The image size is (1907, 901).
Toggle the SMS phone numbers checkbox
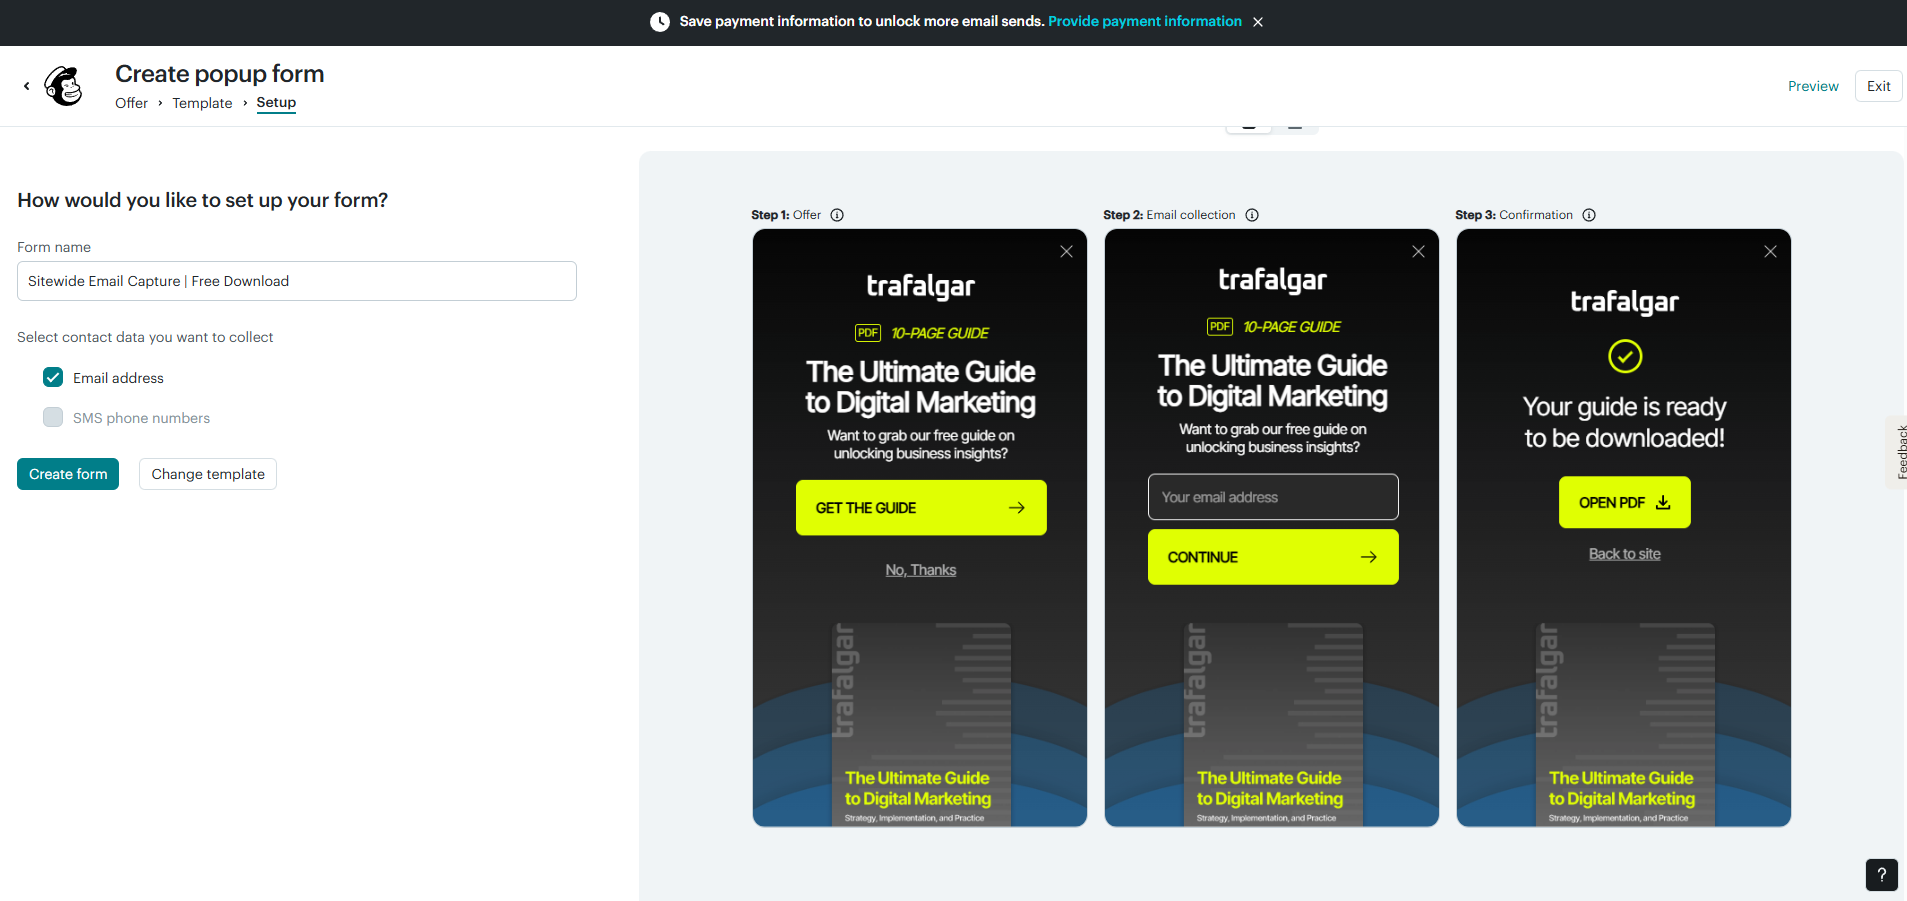coord(53,417)
